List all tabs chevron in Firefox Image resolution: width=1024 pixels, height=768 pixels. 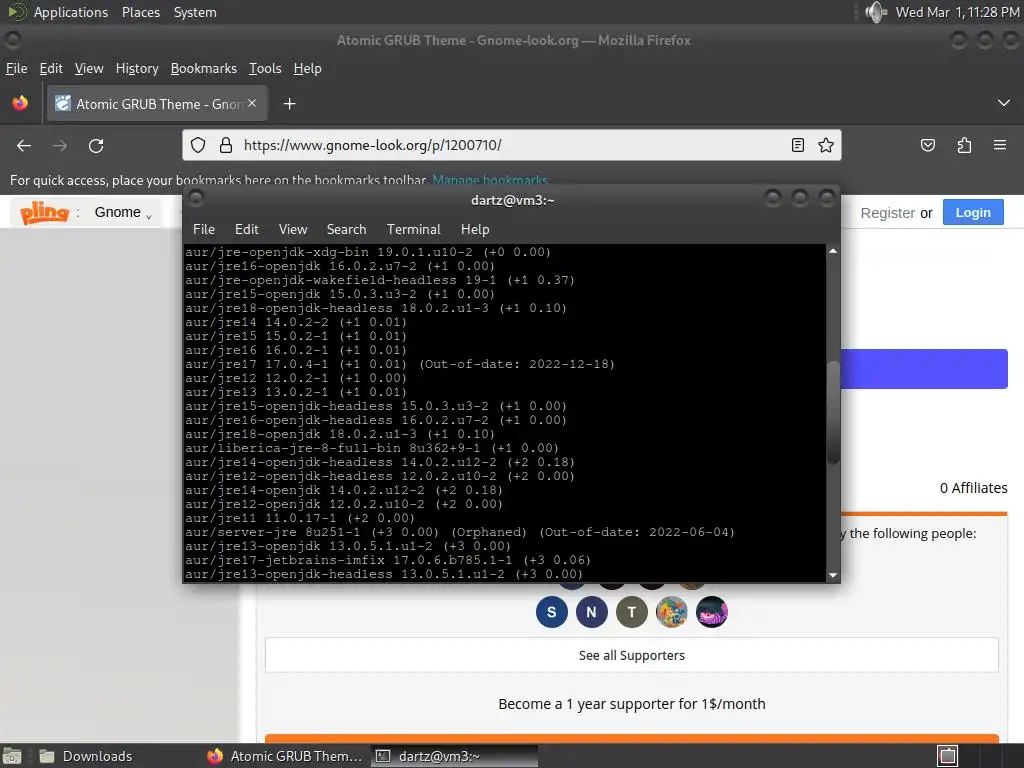click(1004, 103)
